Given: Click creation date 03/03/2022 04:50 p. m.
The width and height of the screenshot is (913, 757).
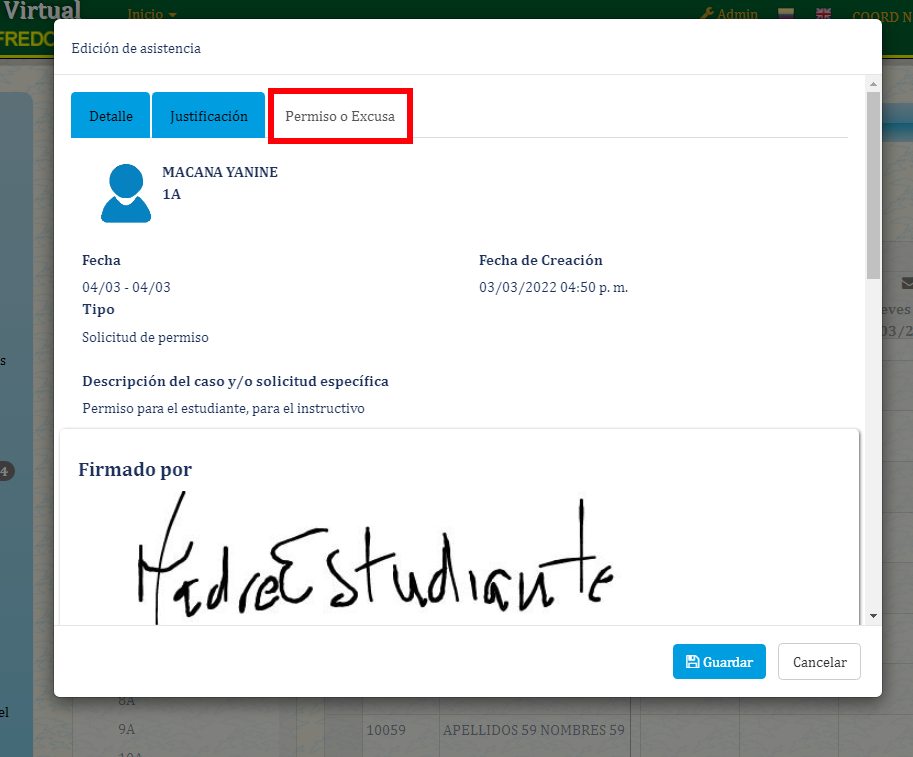Looking at the screenshot, I should pyautogui.click(x=553, y=287).
